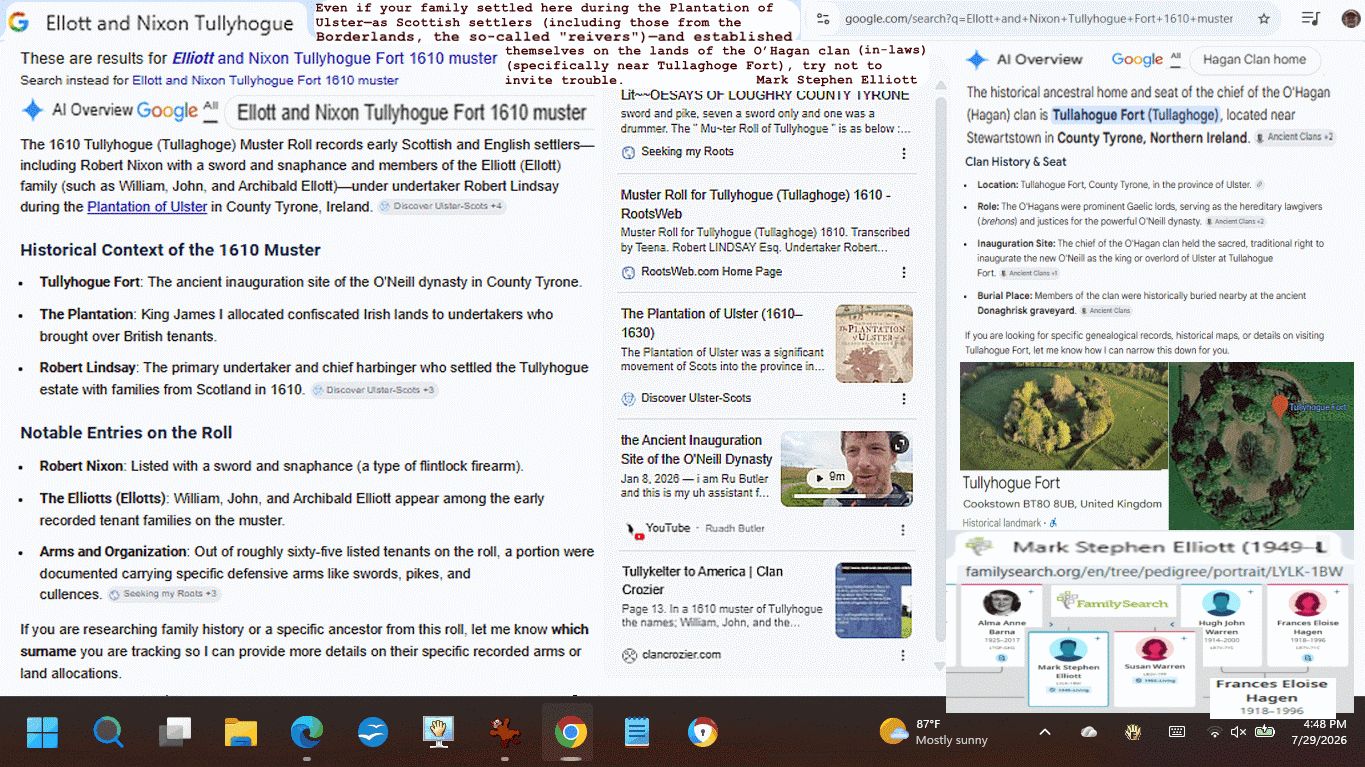Viewport: 1365px width, 767px height.
Task: Open the blue notepad app on the taskbar
Action: pyautogui.click(x=636, y=733)
